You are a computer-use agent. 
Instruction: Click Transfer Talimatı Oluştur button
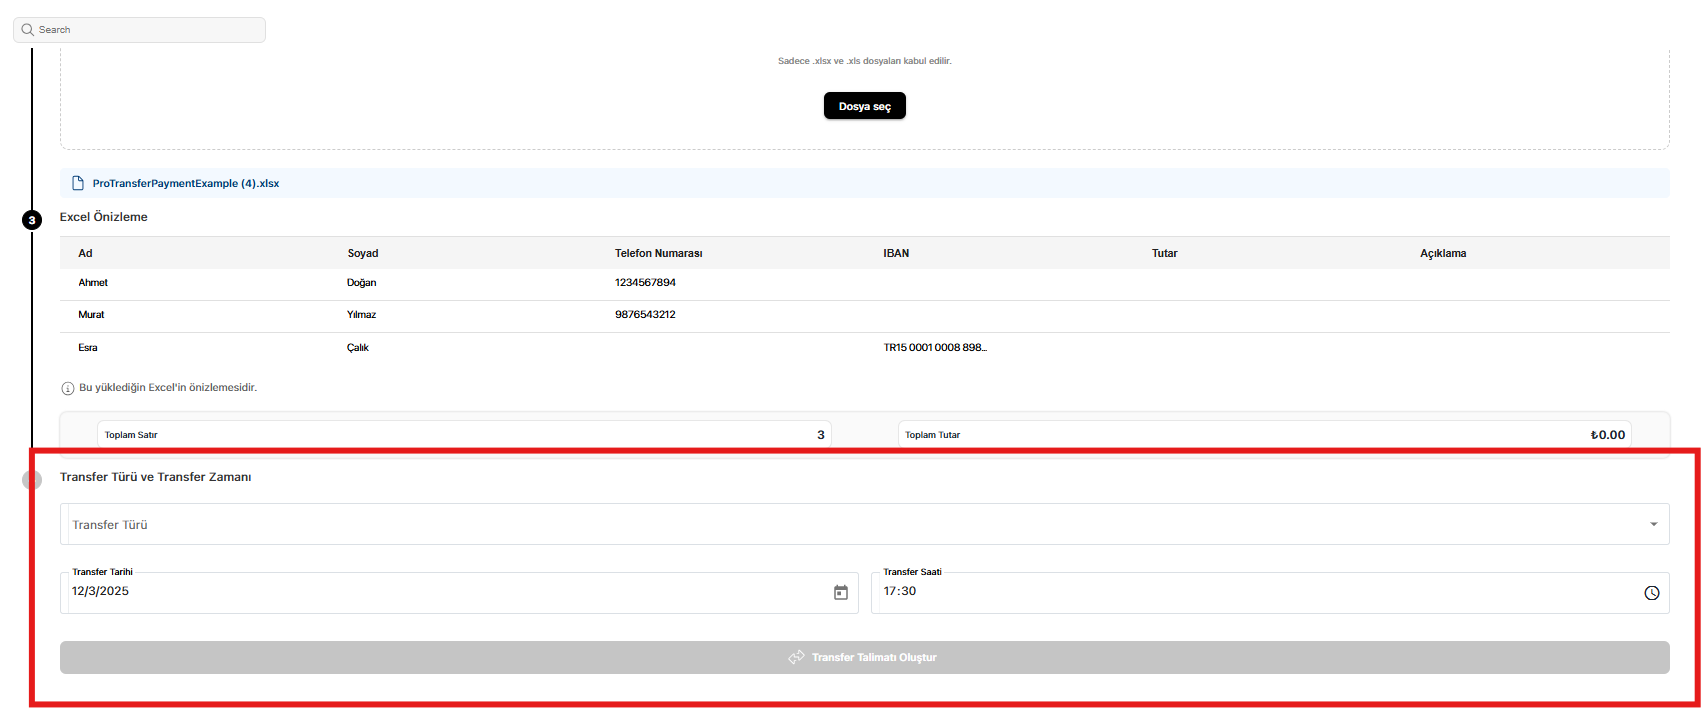click(864, 658)
